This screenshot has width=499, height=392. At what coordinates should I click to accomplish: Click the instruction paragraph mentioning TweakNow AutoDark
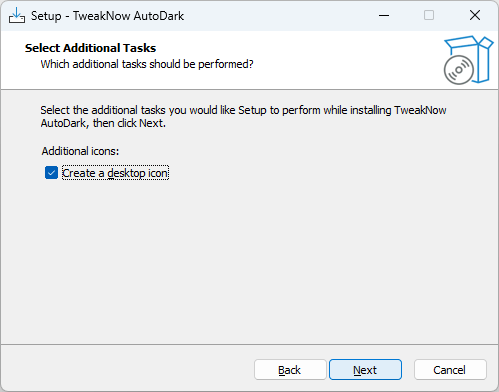(243, 117)
